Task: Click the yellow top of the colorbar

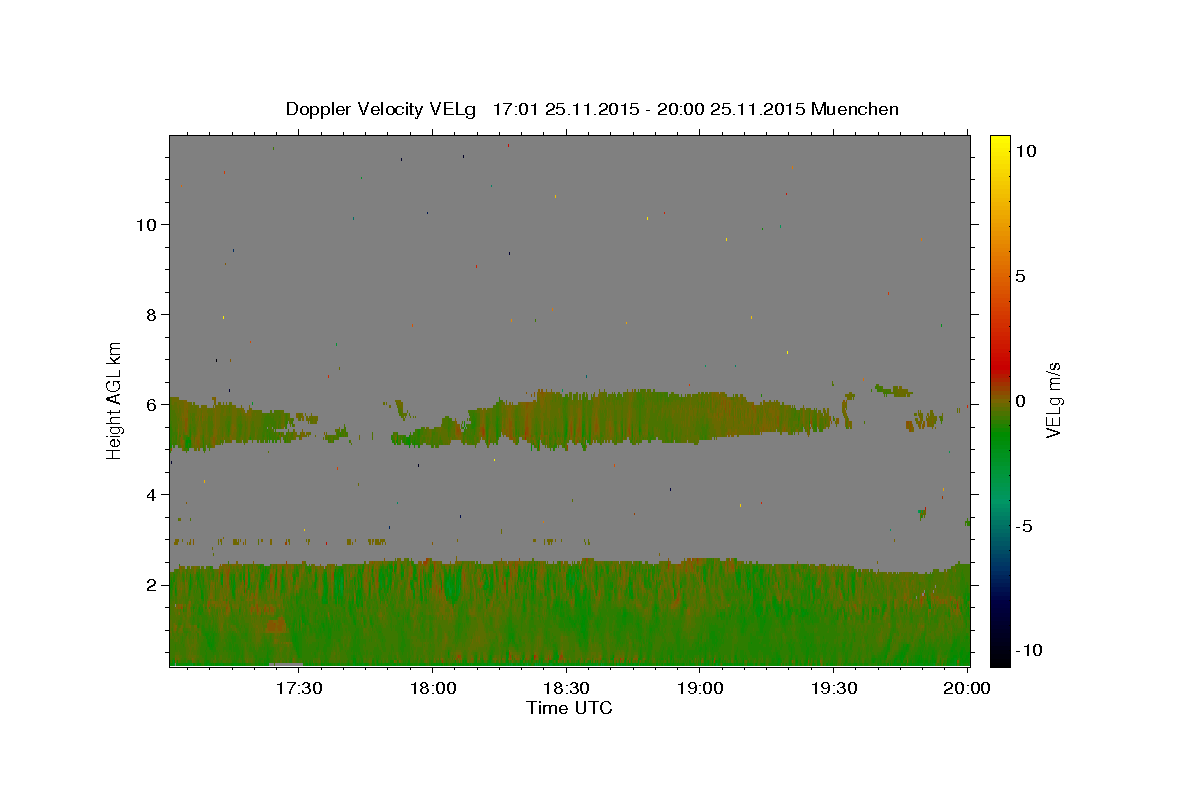Action: (x=999, y=145)
